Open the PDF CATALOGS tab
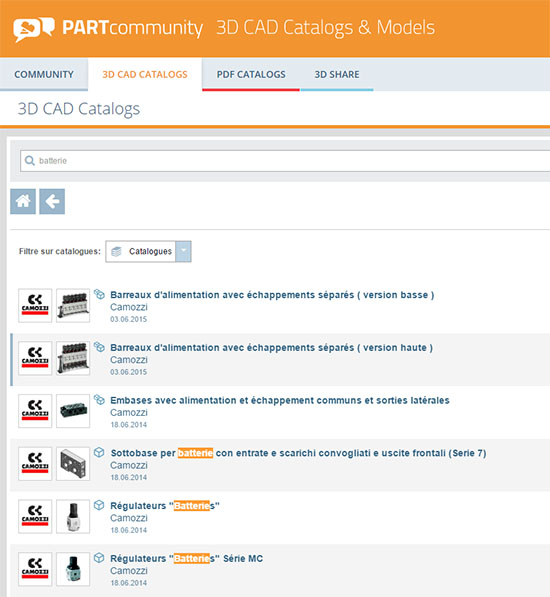This screenshot has width=550, height=597. pyautogui.click(x=251, y=74)
